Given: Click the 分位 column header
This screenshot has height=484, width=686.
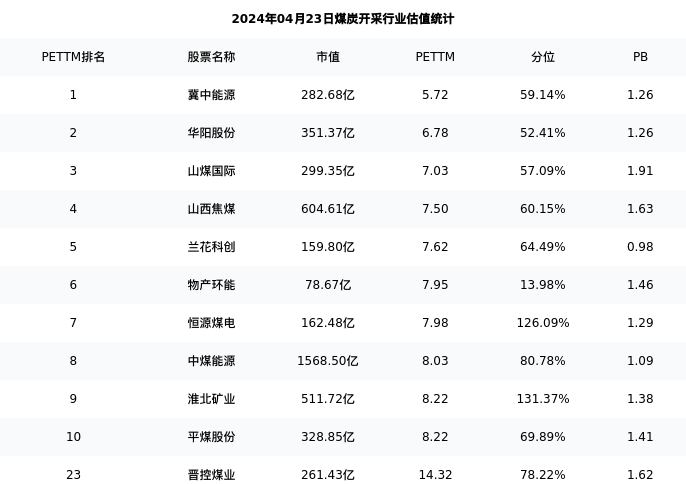Looking at the screenshot, I should pyautogui.click(x=543, y=57).
